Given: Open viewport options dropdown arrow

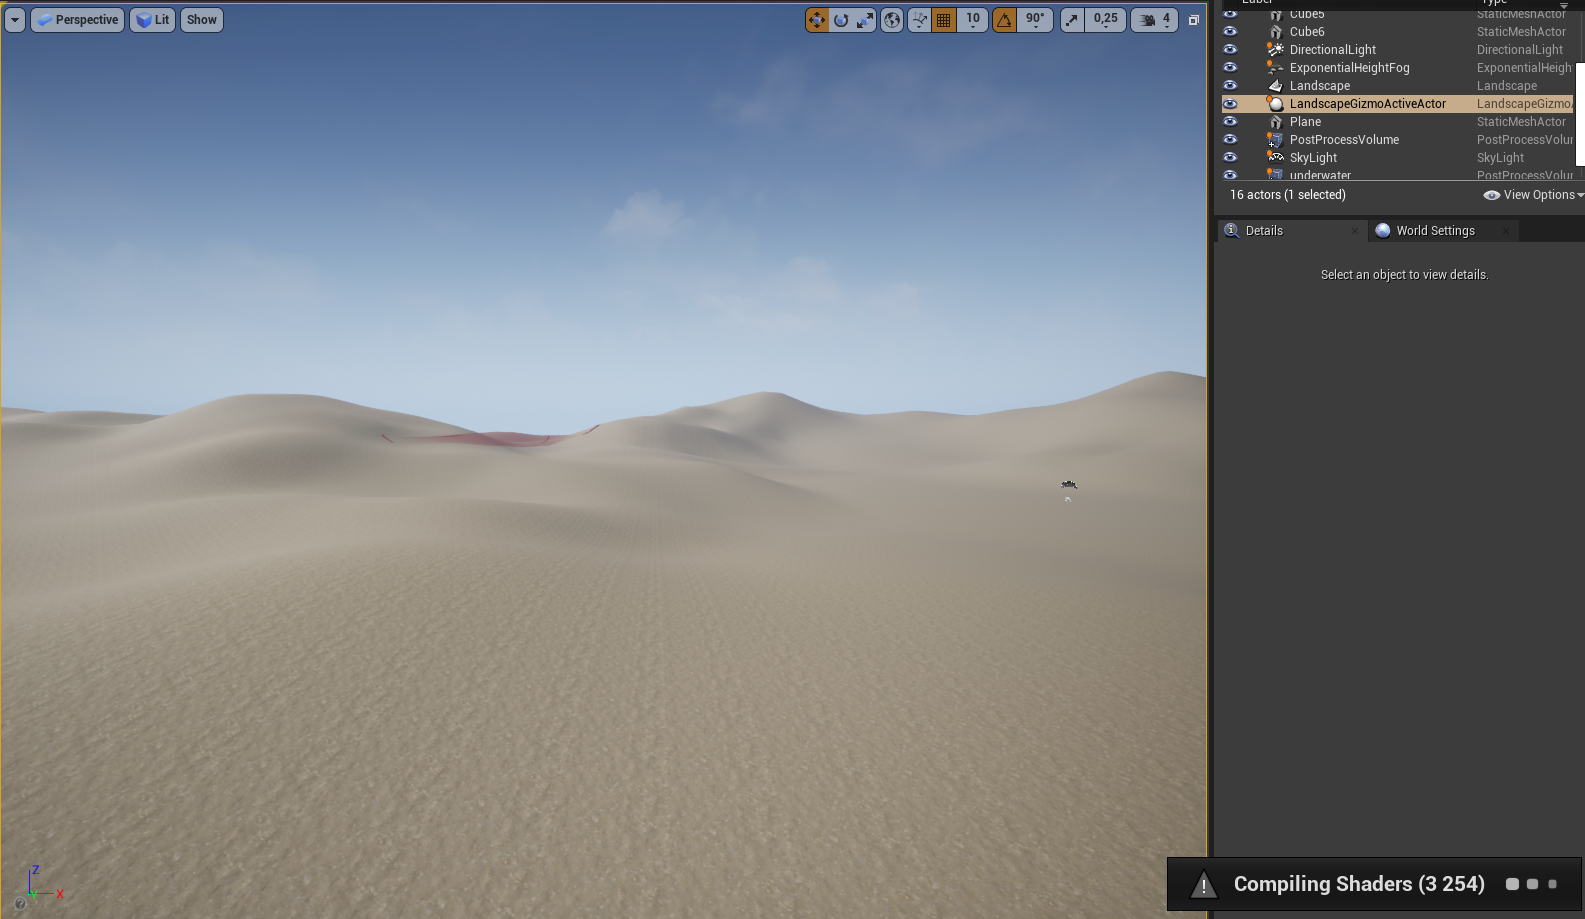Looking at the screenshot, I should coord(15,20).
